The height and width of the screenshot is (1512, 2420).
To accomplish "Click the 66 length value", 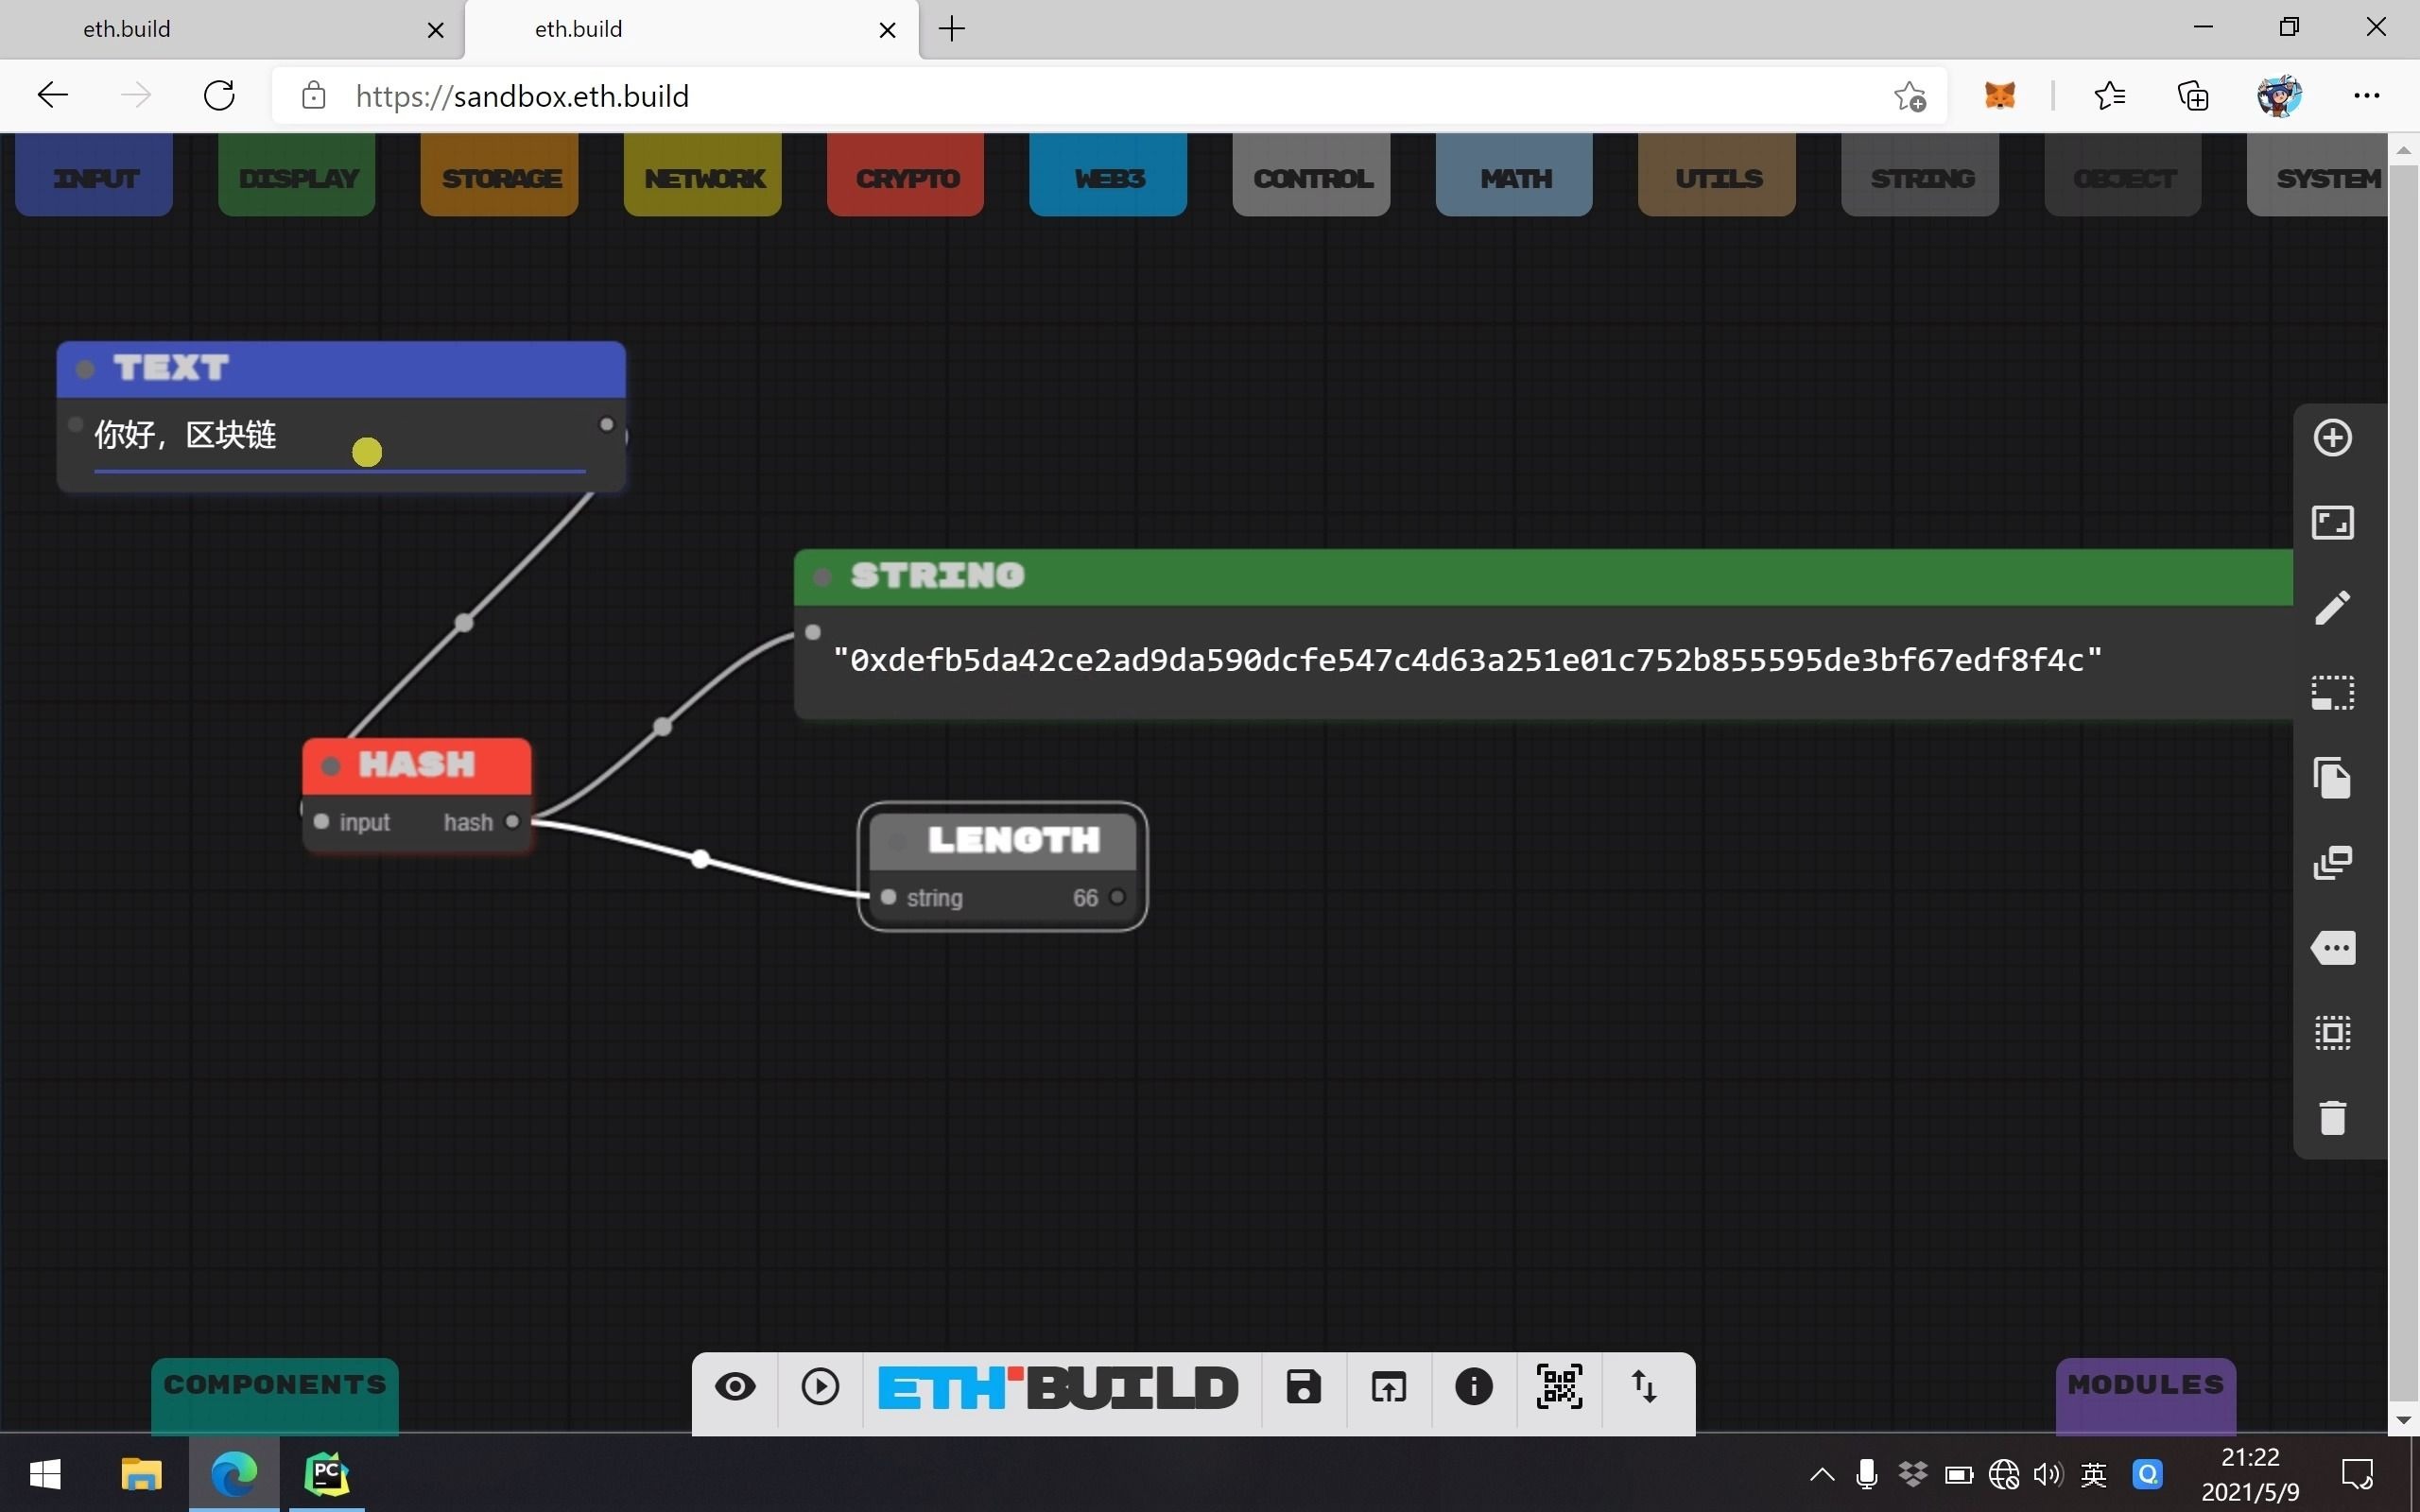I will pyautogui.click(x=1085, y=898).
